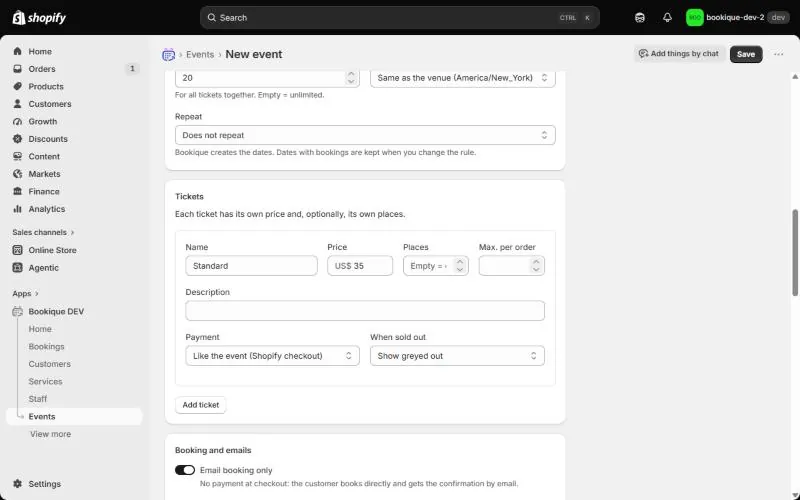The width and height of the screenshot is (800, 500).
Task: Open the Repeat dropdown
Action: 365,135
